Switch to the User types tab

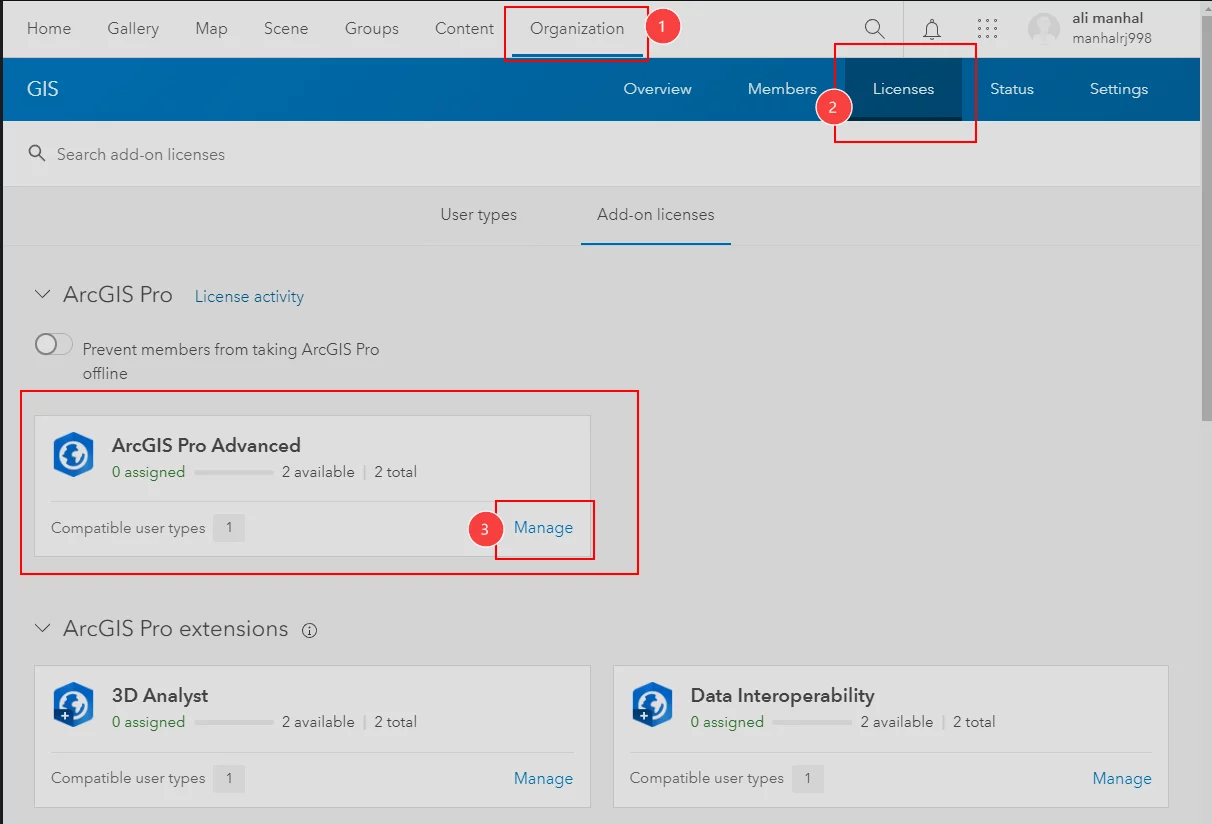[x=479, y=215]
